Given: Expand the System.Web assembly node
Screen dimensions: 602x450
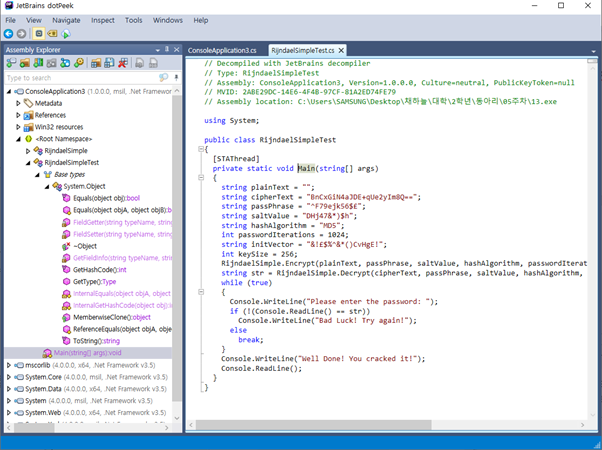Looking at the screenshot, I should pyautogui.click(x=9, y=413).
